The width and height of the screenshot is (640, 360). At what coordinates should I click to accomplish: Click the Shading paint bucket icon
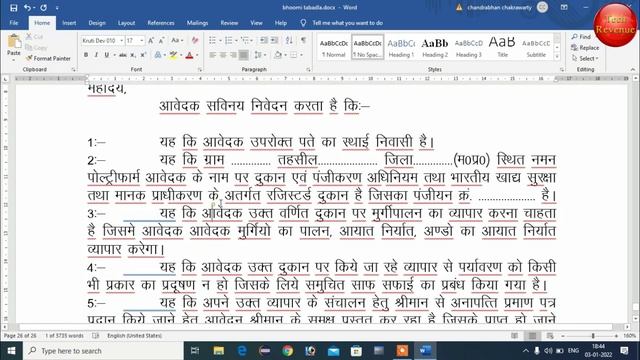tap(278, 55)
